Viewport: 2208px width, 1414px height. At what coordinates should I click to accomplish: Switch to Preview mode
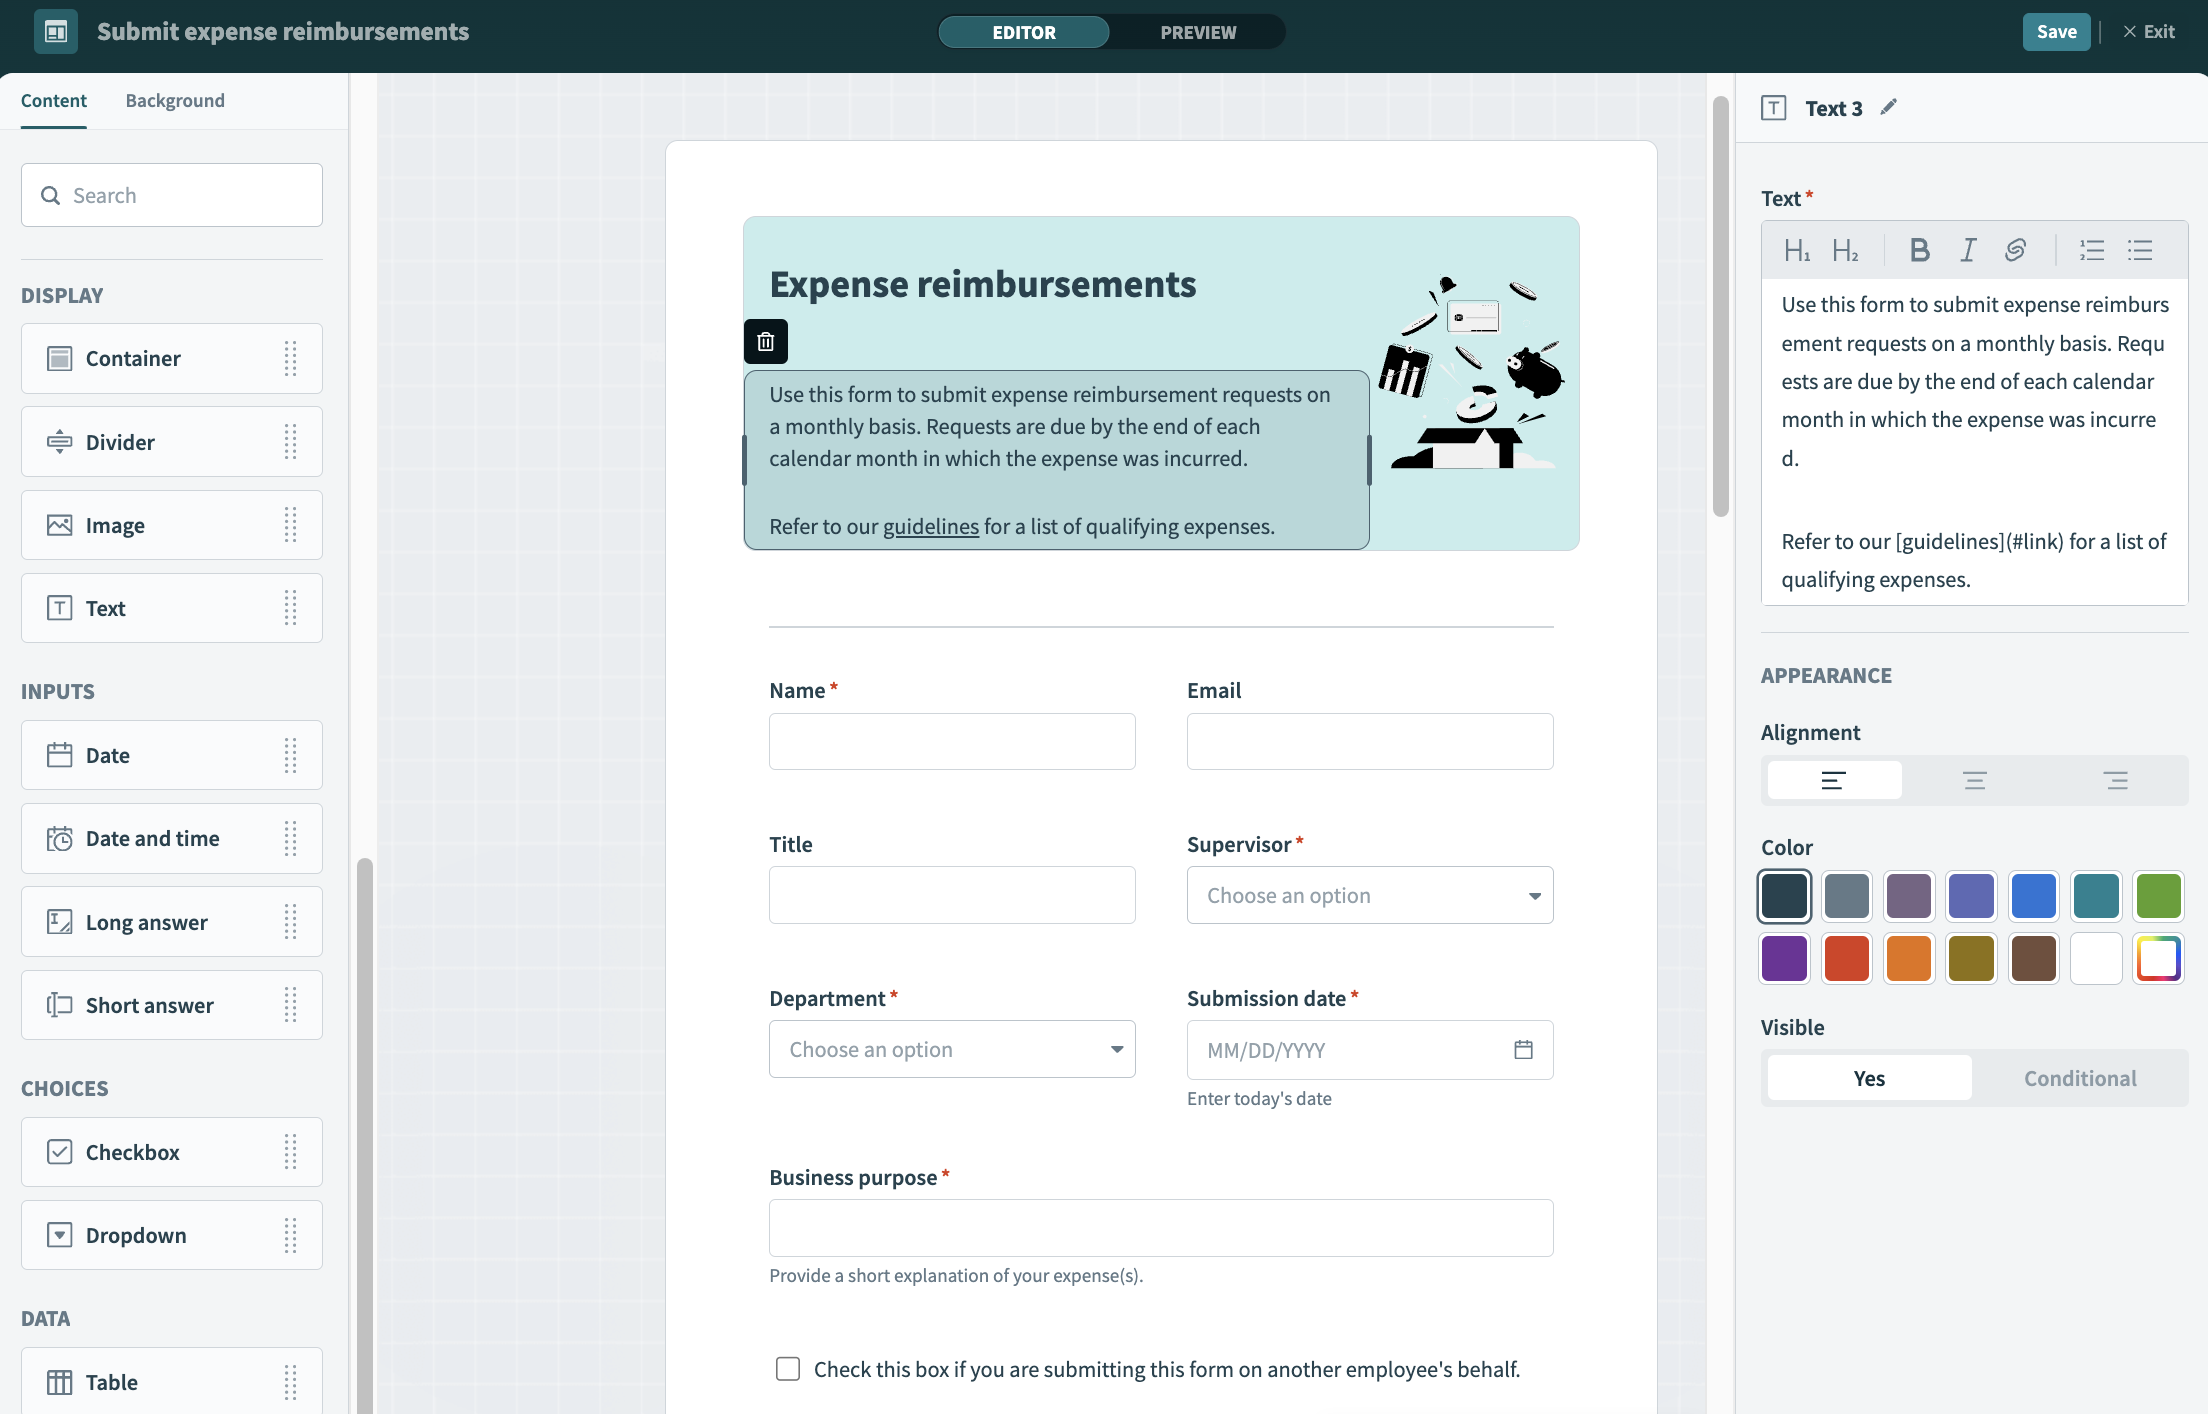(1197, 31)
